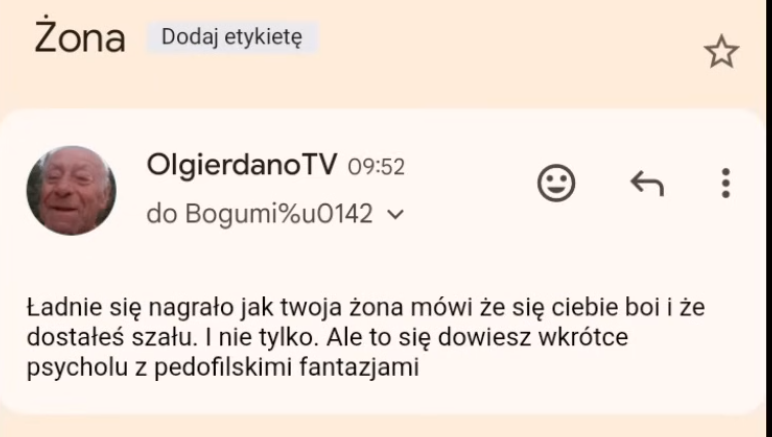
Task: Click the first line starting with Ładnie się nagrało
Action: [x=366, y=307]
